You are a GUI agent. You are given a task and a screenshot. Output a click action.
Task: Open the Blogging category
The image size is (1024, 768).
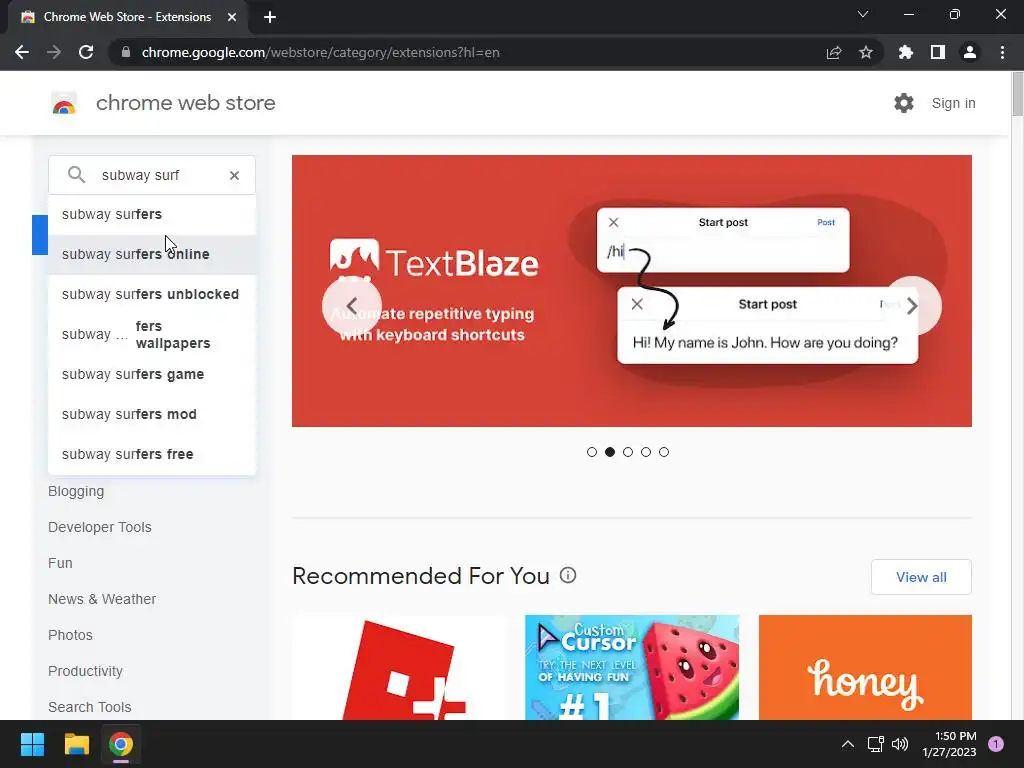(76, 491)
